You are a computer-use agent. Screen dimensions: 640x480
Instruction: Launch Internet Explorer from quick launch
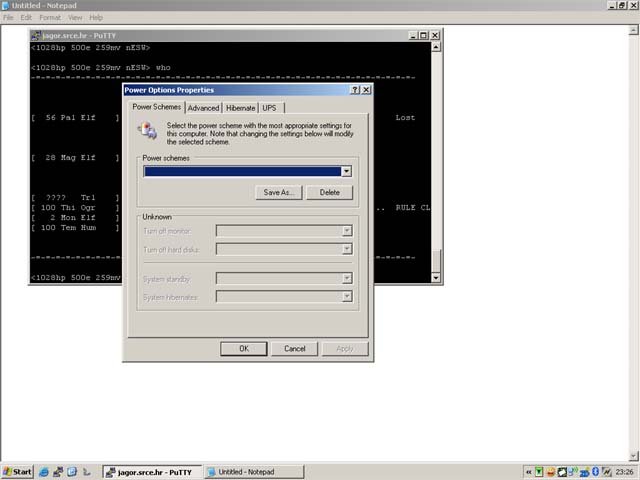[44, 472]
